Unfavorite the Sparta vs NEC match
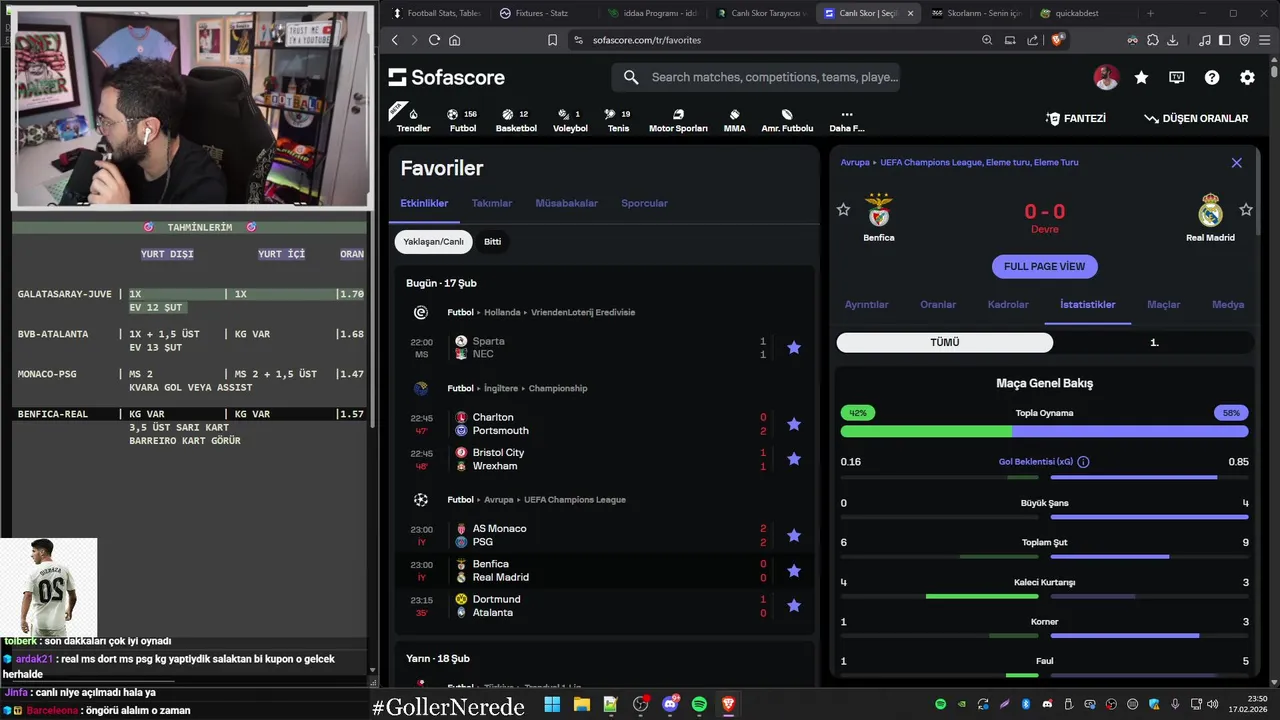This screenshot has width=1280, height=720. click(794, 347)
